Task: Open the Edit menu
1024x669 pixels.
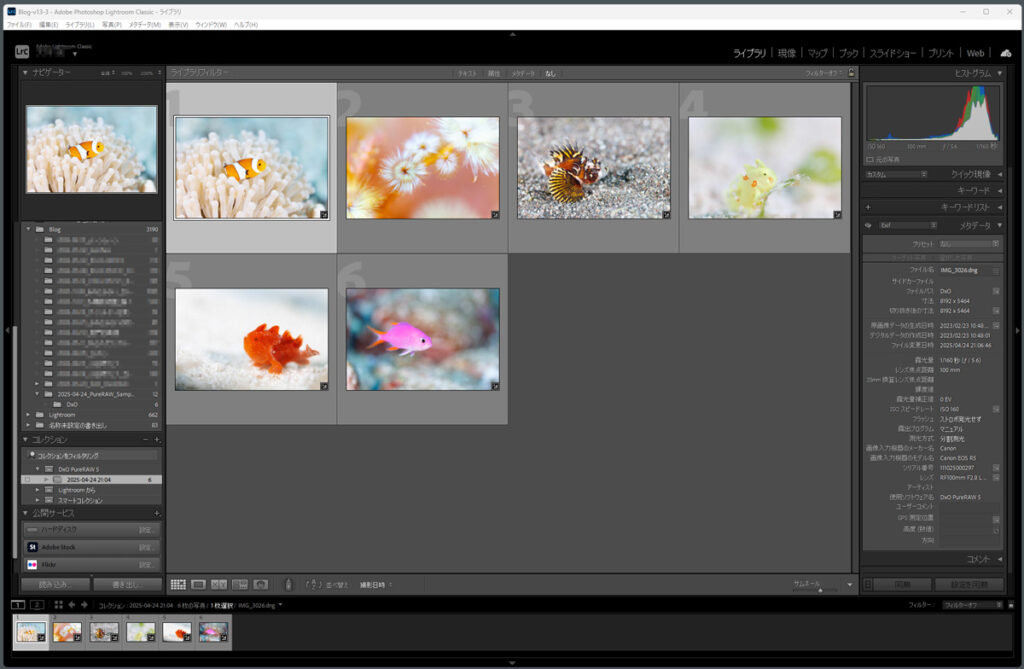Action: [x=48, y=25]
